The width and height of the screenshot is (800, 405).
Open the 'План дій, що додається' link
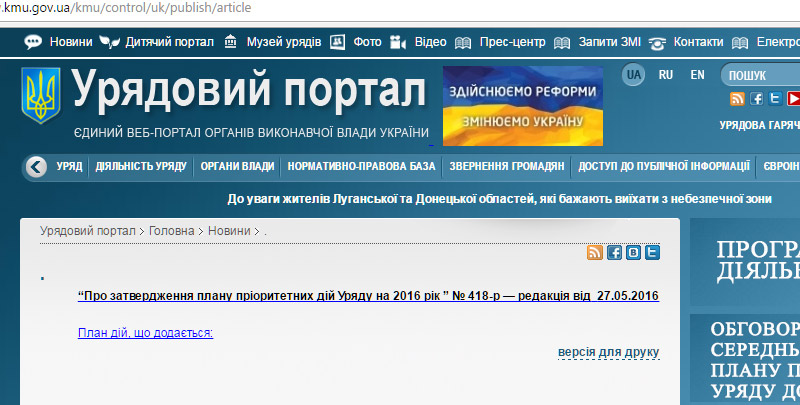(145, 332)
